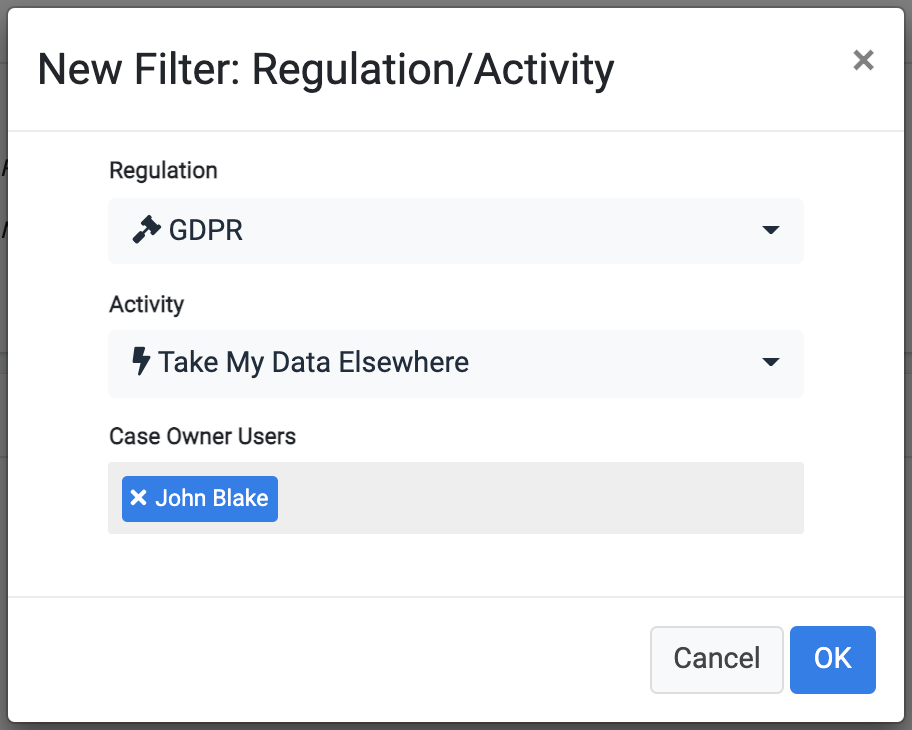
Task: Expand the Activity dropdown arrow
Action: pyautogui.click(x=771, y=362)
